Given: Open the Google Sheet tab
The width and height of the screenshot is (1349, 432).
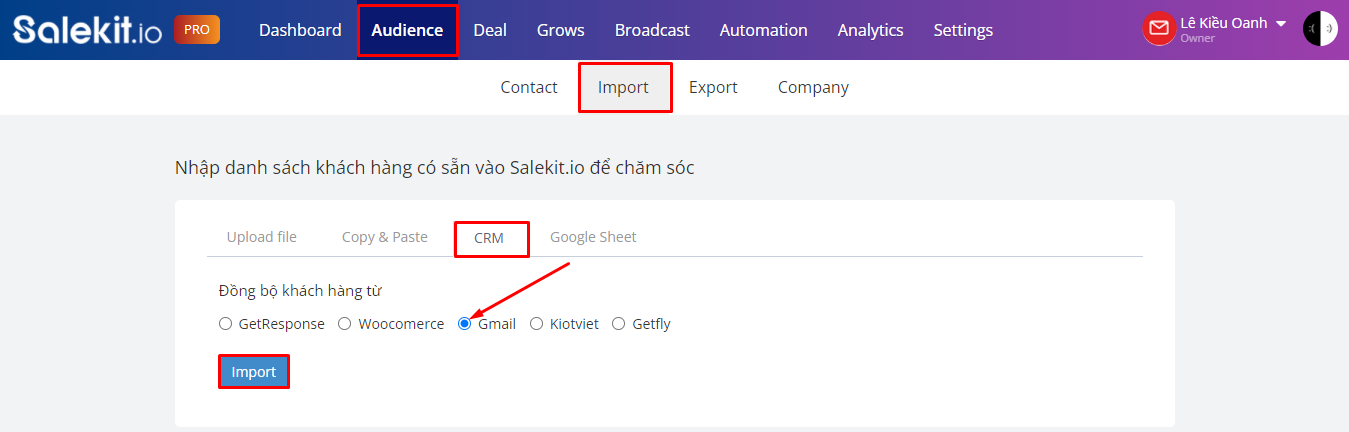Looking at the screenshot, I should (593, 237).
